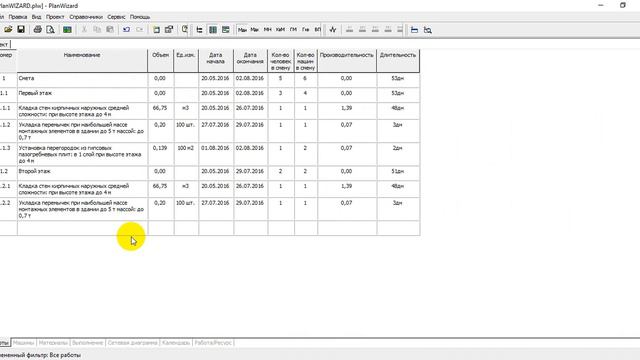Viewport: 640px width, 360px height.
Task: Click the start date 01.08.2016
Action: click(x=215, y=148)
